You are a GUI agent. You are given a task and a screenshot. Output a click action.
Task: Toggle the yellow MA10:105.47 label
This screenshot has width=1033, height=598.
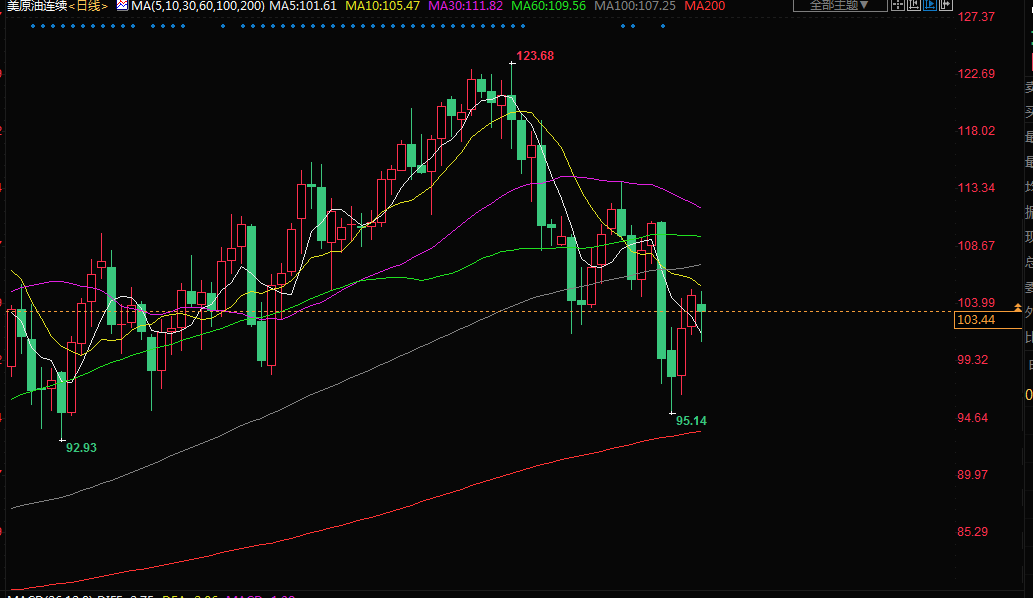pos(383,6)
